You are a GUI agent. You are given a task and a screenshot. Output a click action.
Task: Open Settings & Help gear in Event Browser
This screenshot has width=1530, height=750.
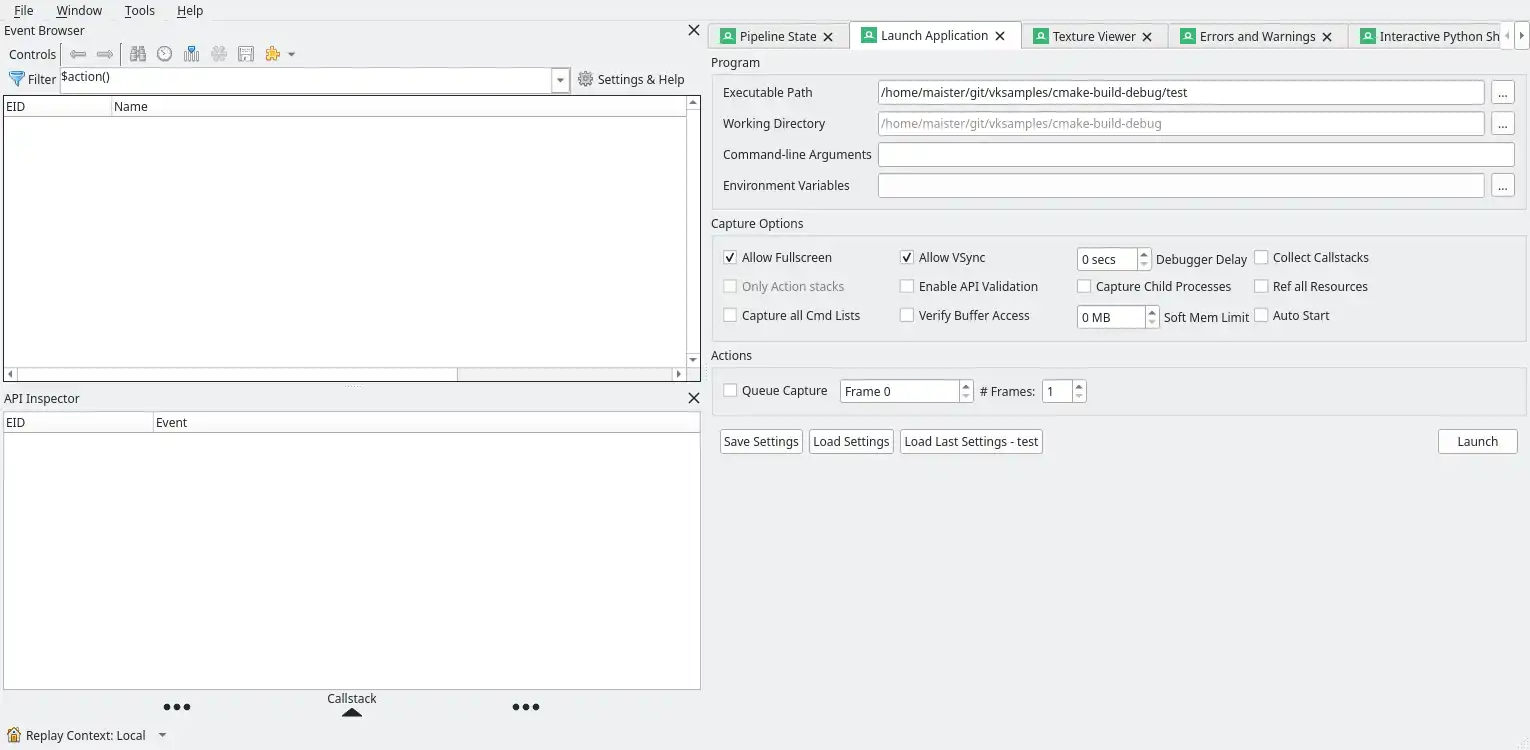pos(631,80)
